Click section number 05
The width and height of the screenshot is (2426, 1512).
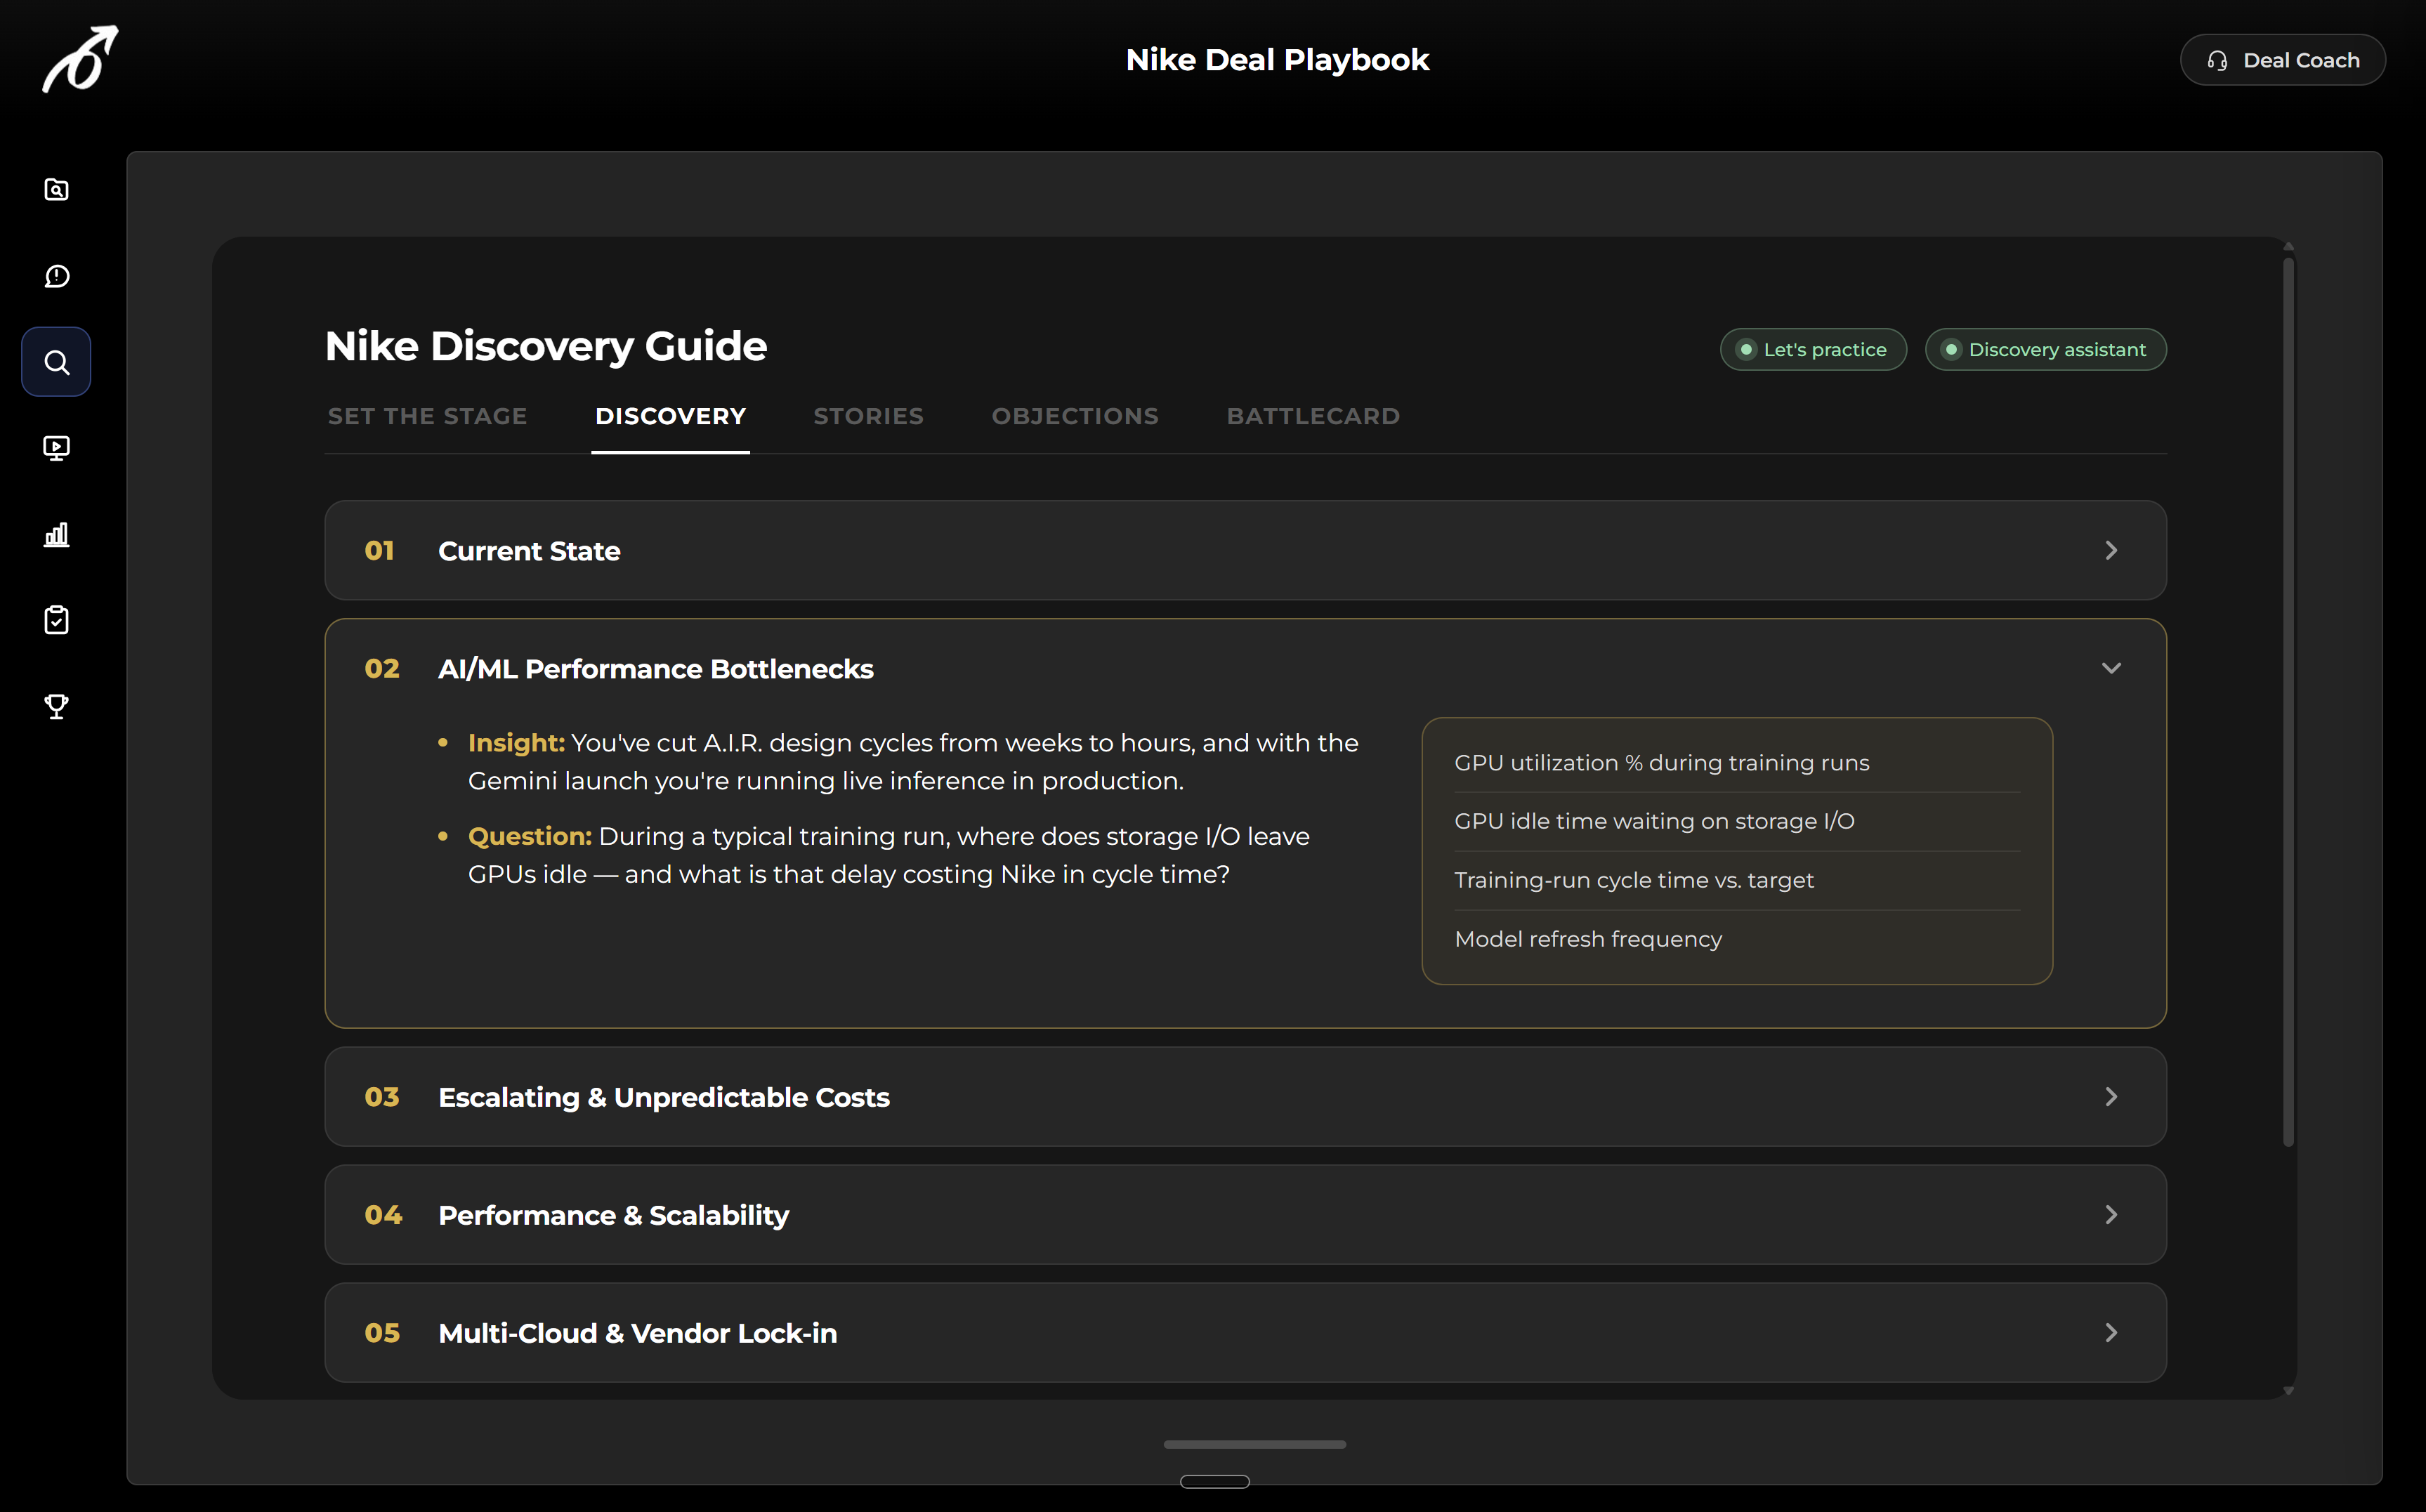(x=382, y=1333)
